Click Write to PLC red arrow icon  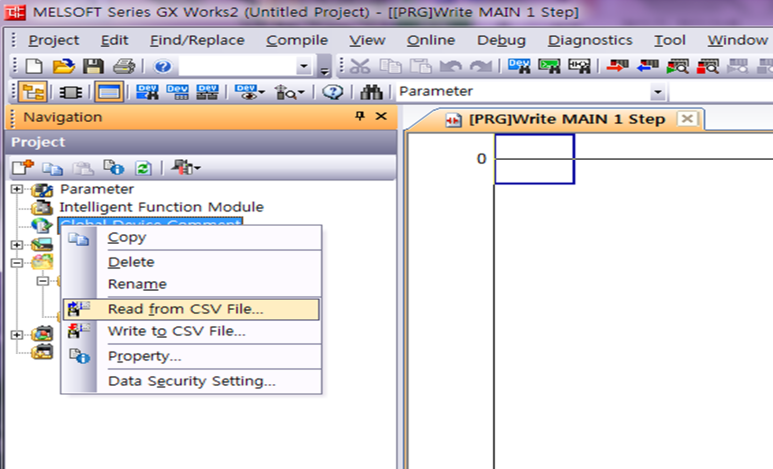click(617, 66)
